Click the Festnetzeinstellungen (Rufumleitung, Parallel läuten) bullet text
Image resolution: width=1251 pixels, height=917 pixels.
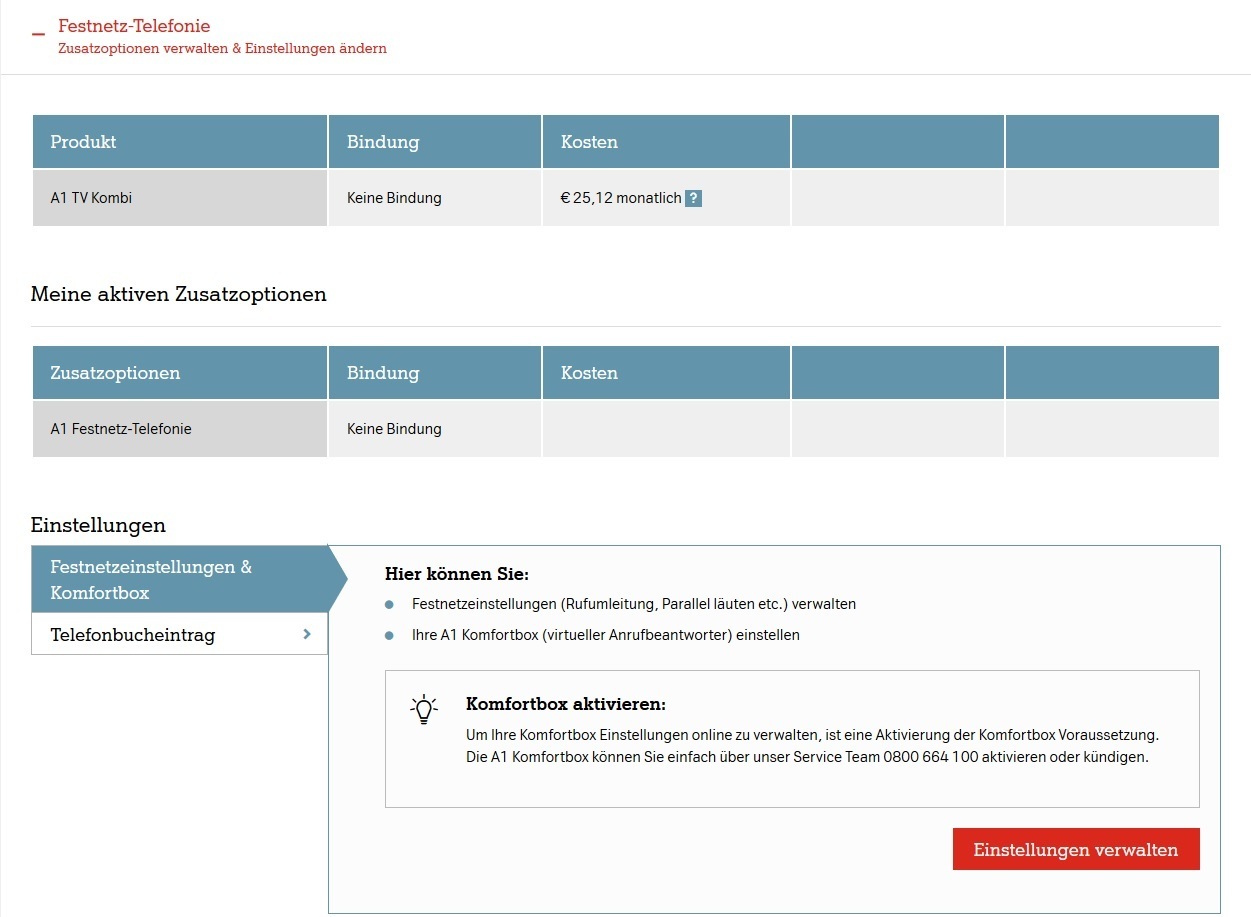tap(634, 604)
